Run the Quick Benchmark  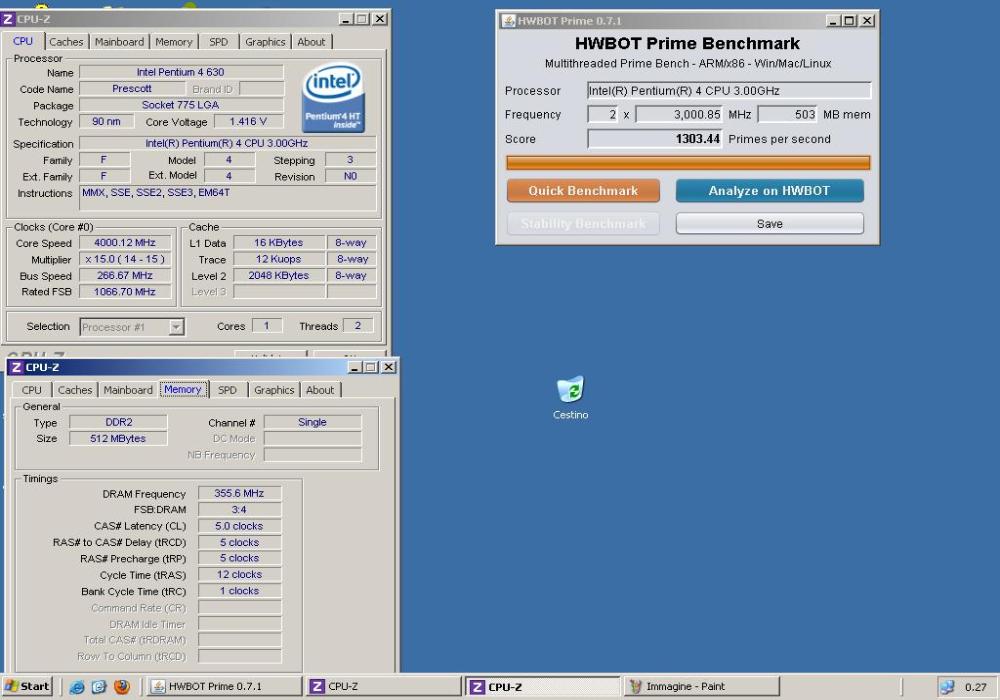(x=583, y=191)
